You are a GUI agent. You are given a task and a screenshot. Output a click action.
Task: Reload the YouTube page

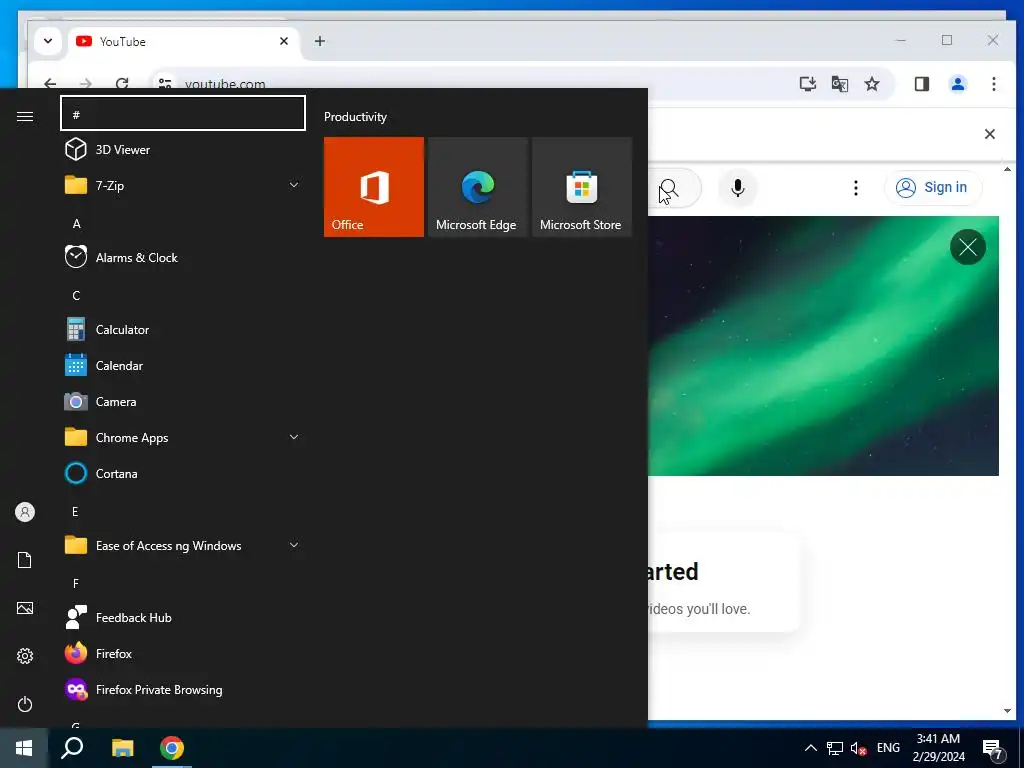(121, 84)
